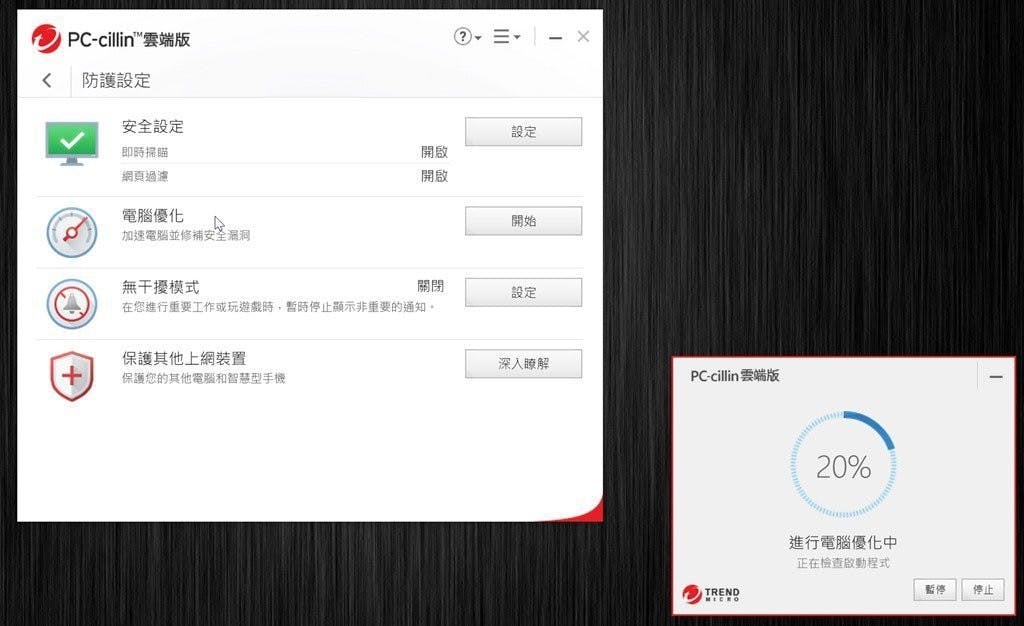Open 設定 button for 安全設定

click(523, 132)
